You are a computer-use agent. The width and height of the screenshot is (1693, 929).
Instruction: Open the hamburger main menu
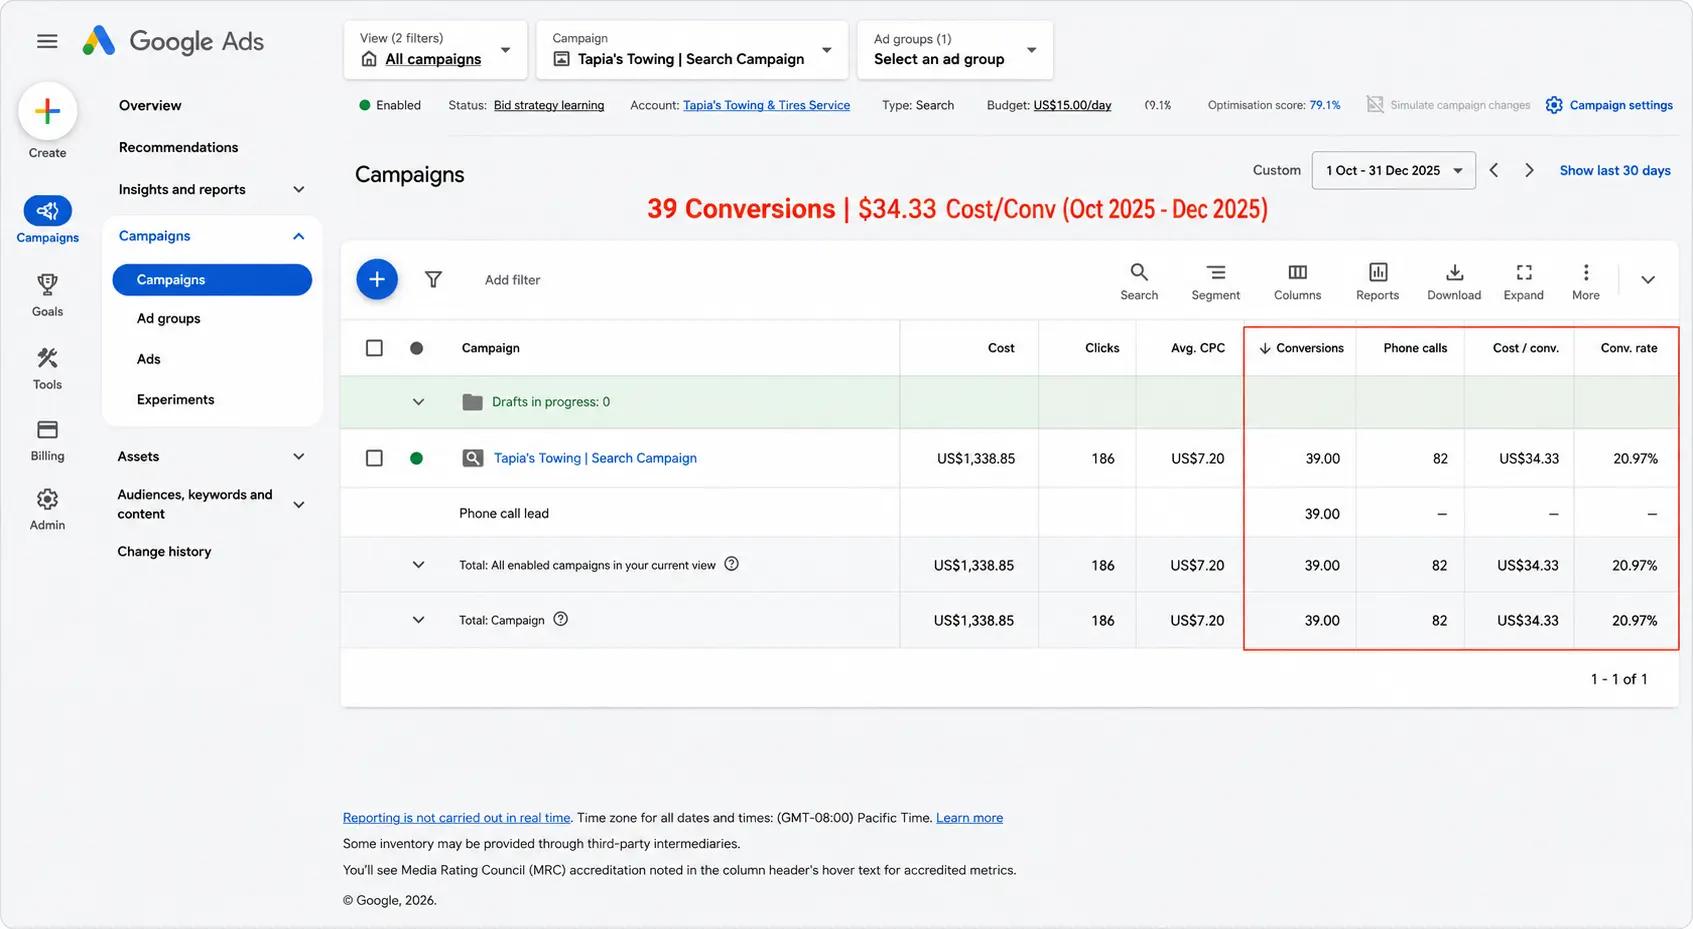[47, 41]
